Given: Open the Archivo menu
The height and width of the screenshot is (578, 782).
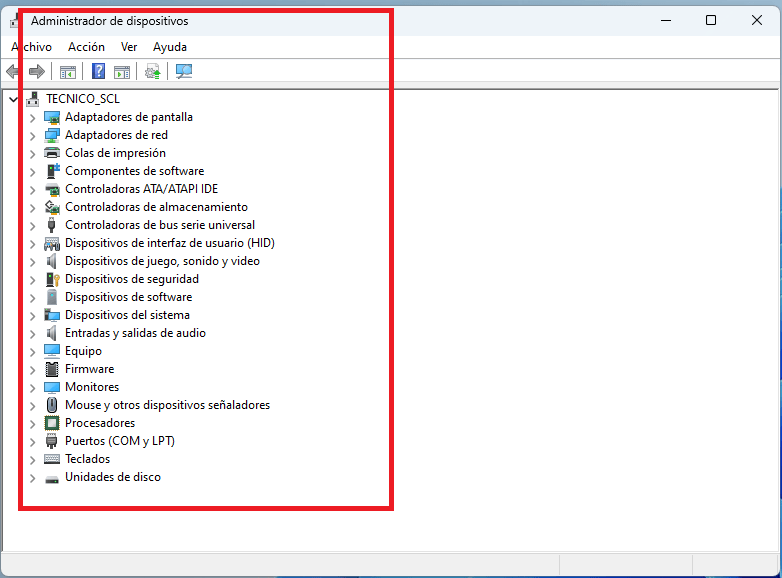Looking at the screenshot, I should click(x=31, y=47).
